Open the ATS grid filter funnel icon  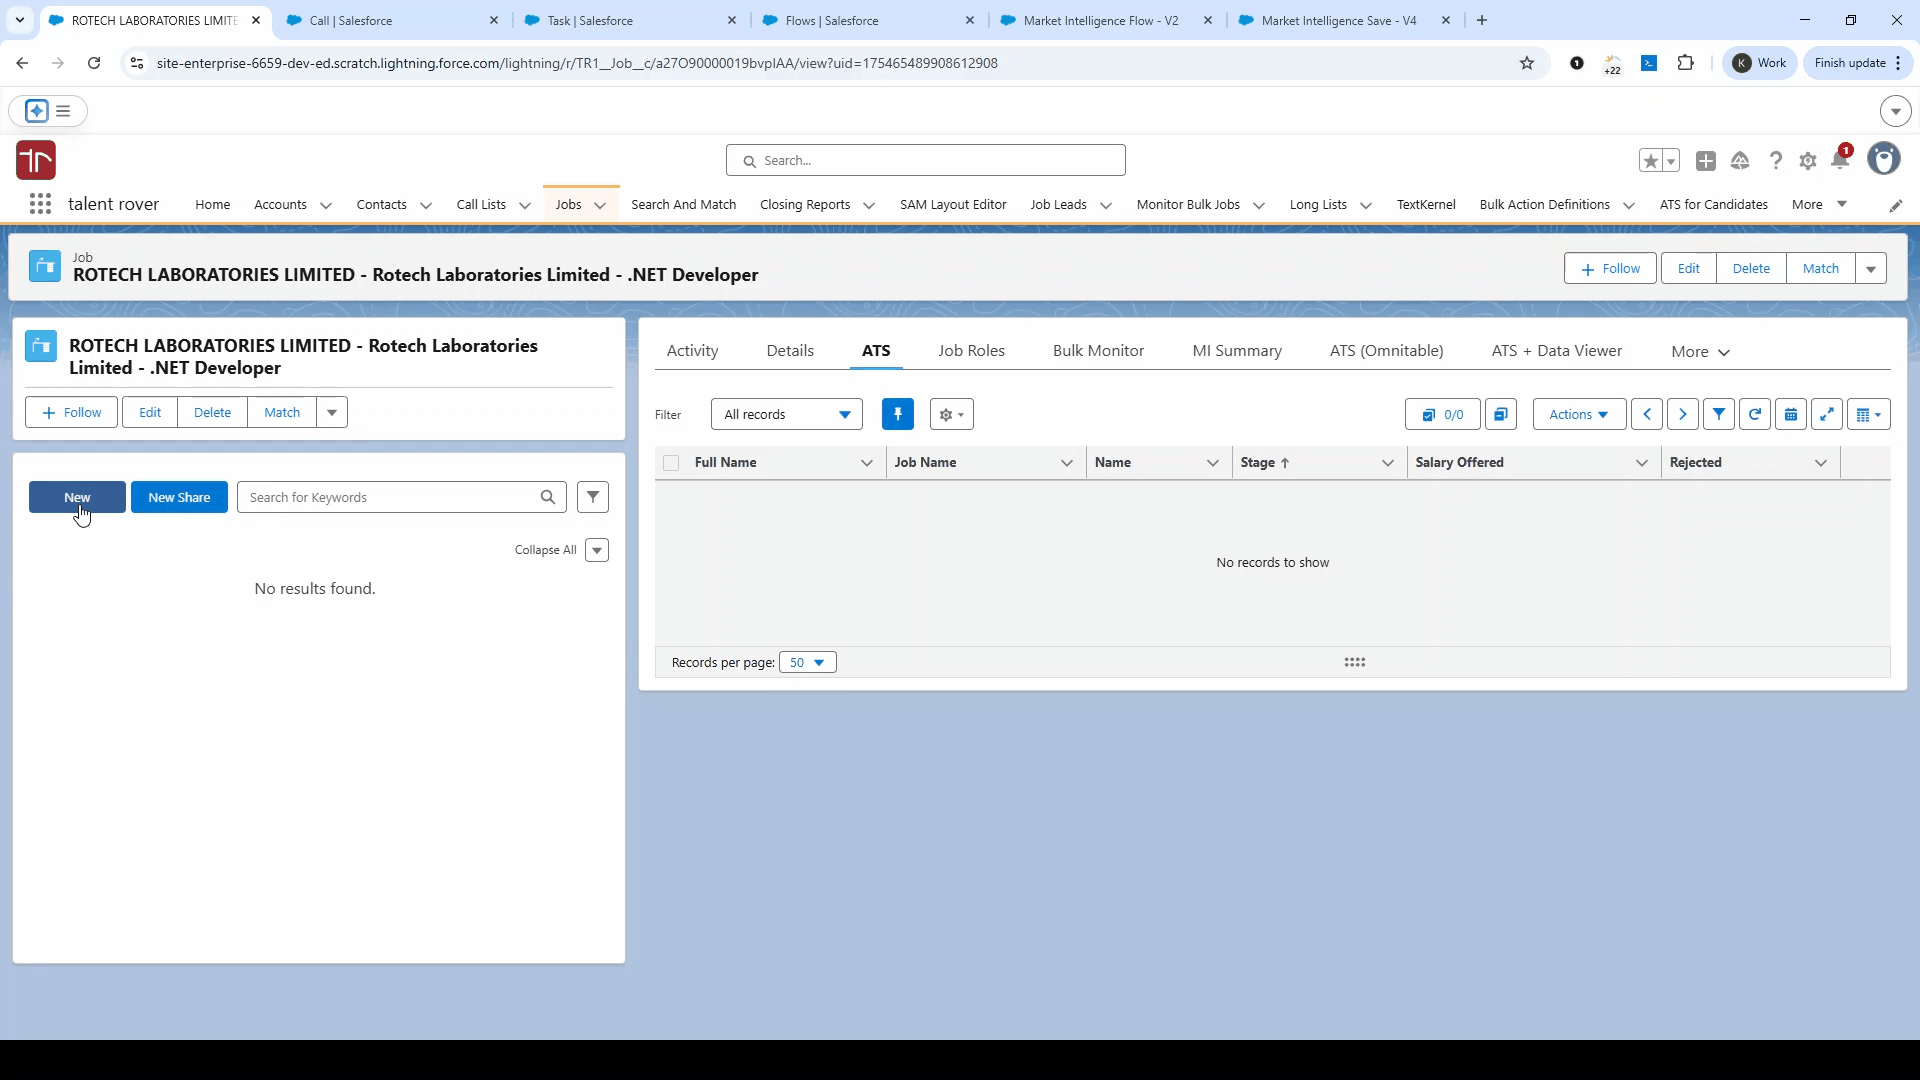[x=1718, y=414]
